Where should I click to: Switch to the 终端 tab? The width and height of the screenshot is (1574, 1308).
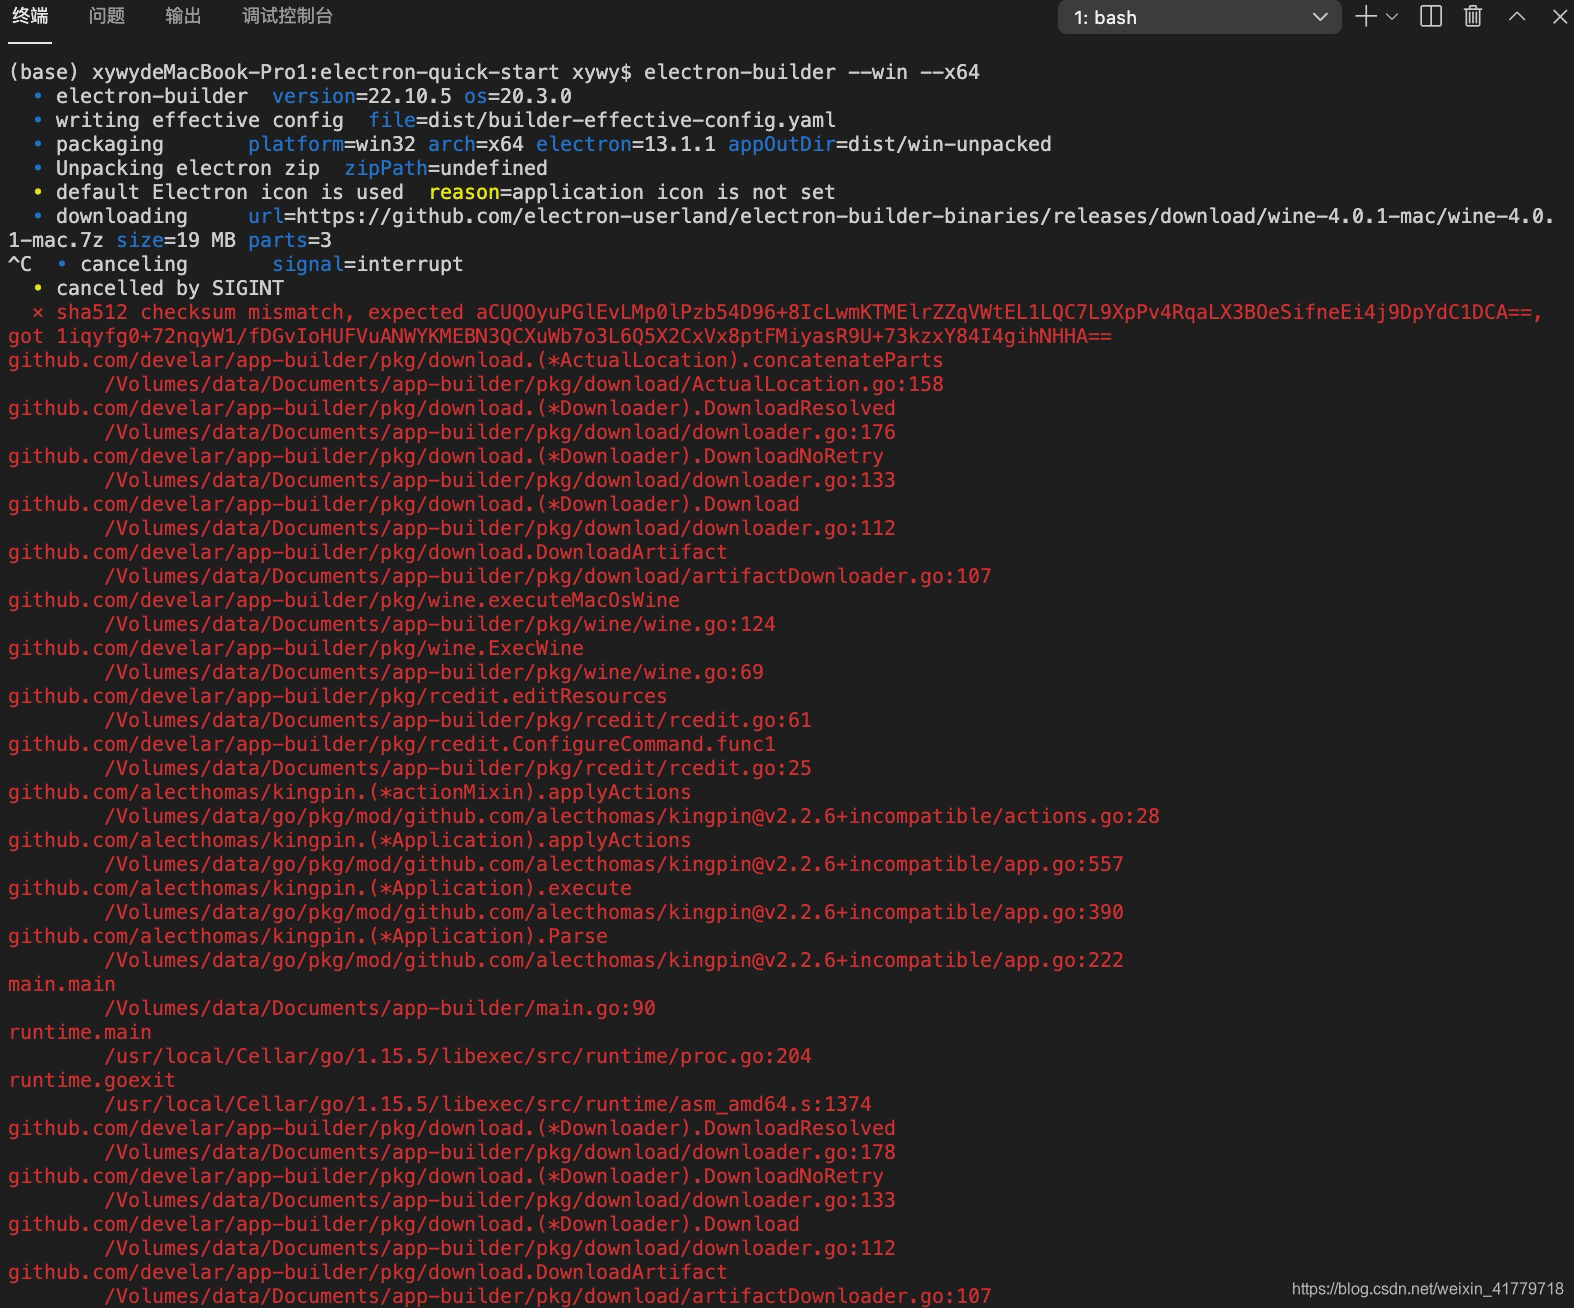point(30,16)
